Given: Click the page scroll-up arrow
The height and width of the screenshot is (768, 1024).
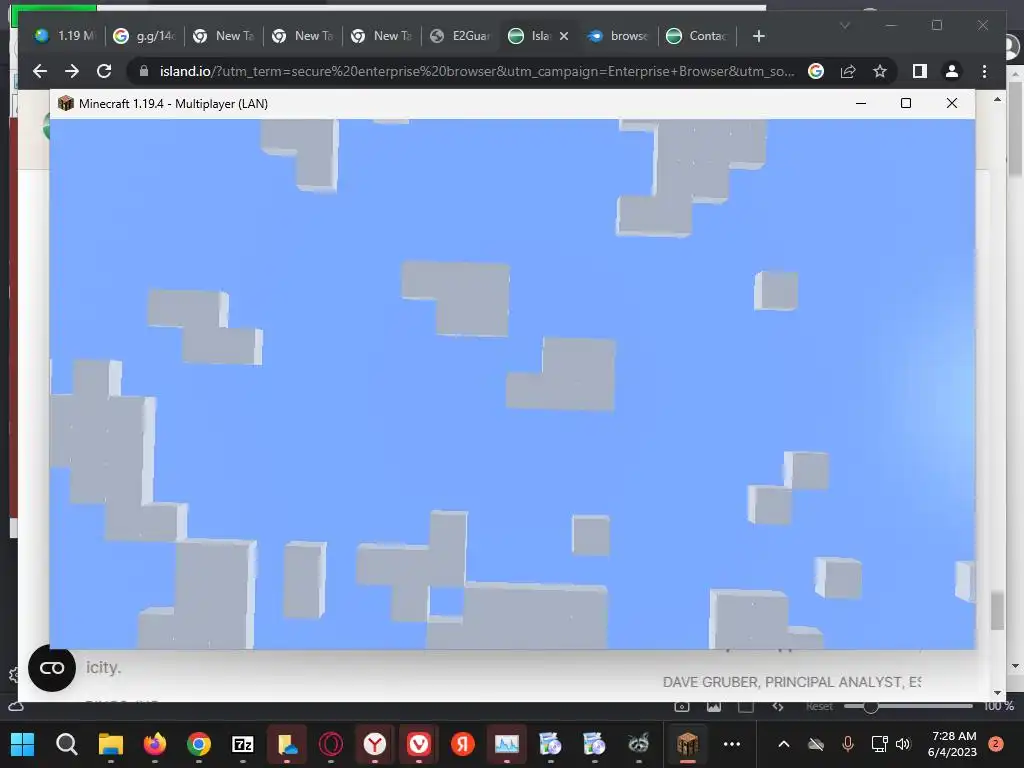Looking at the screenshot, I should pos(997,99).
